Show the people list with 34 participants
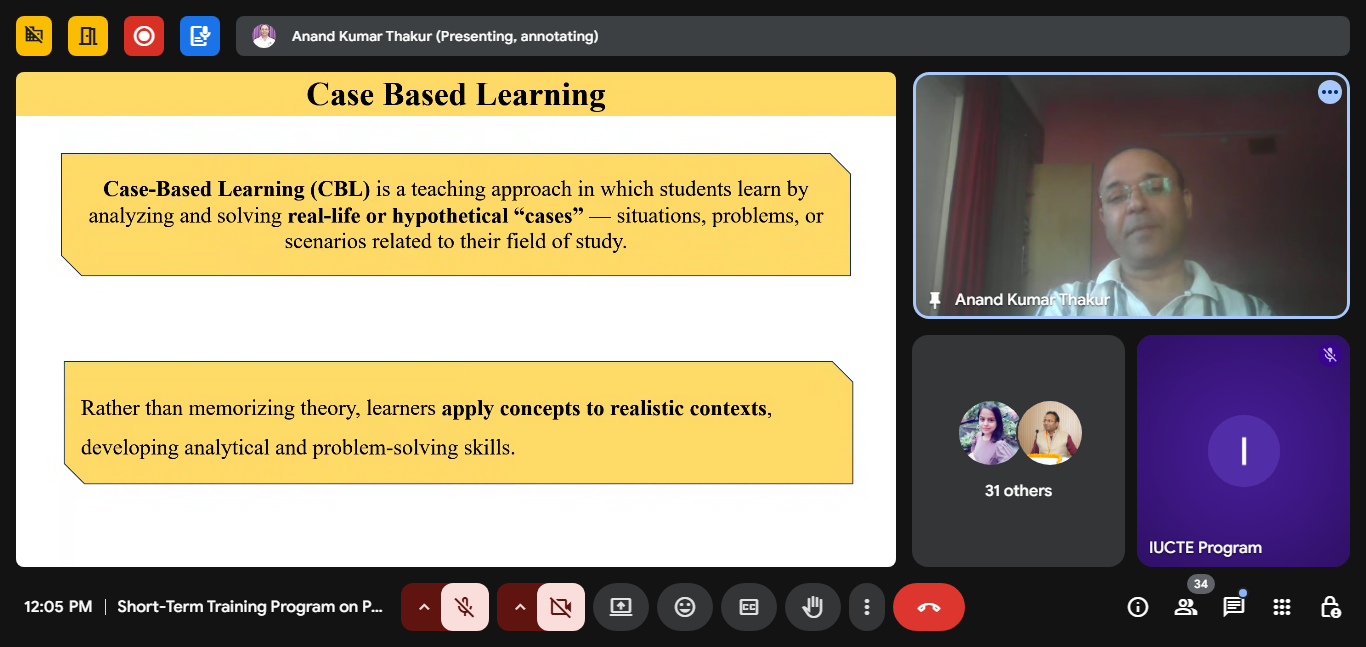The width and height of the screenshot is (1366, 647). click(1186, 607)
